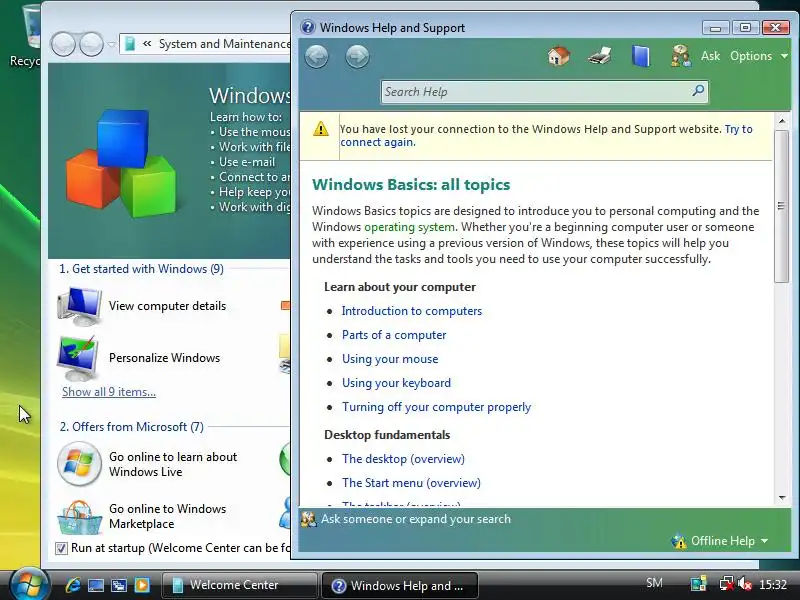Launch Windows Media Player from Quick Launch
Screen dimensions: 800x600
tap(142, 585)
